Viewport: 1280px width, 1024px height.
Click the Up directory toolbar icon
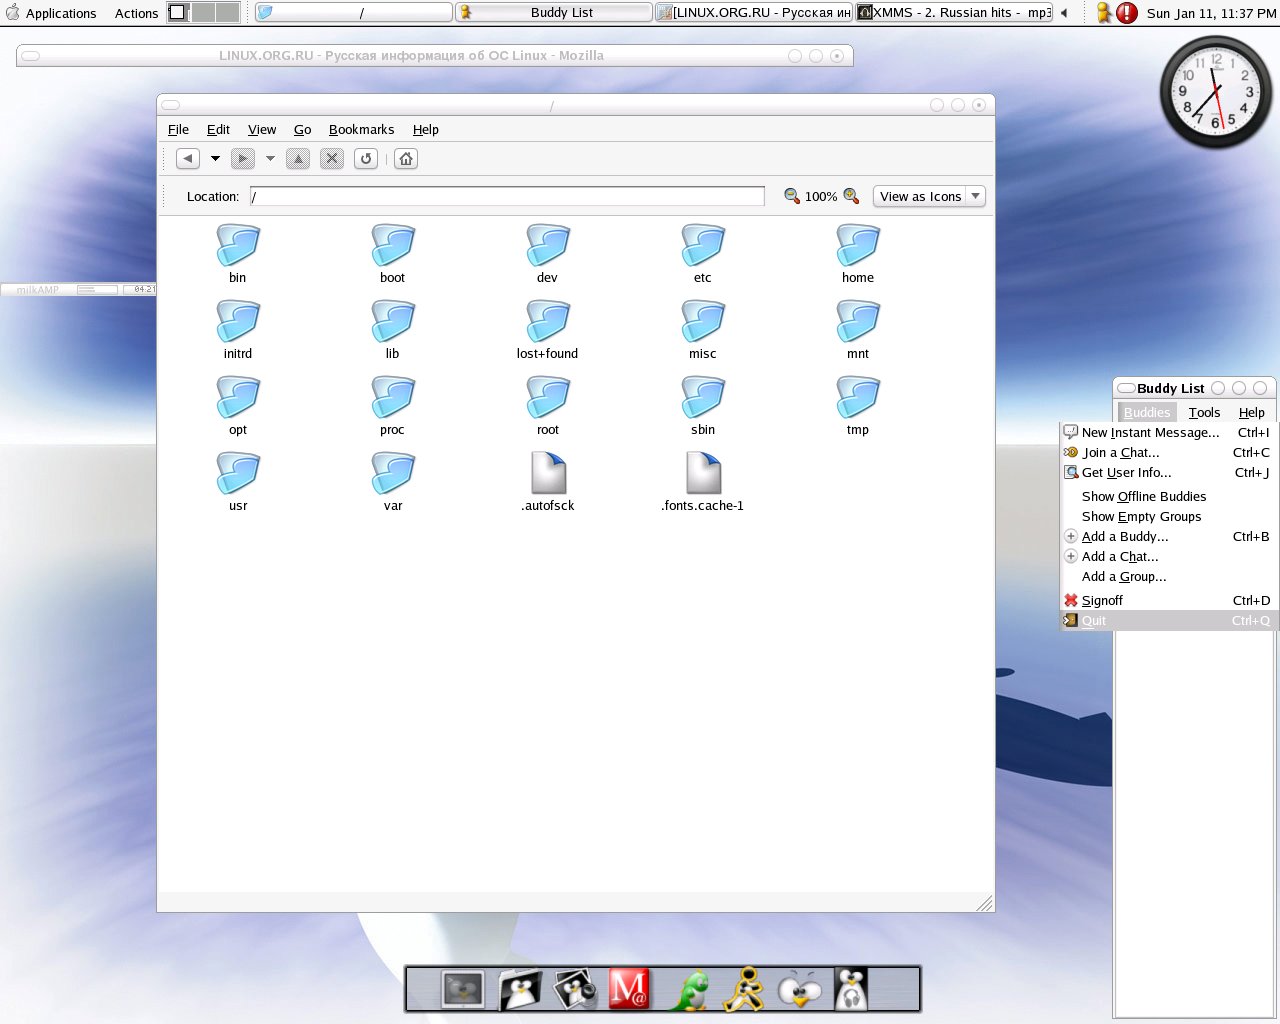tap(298, 158)
